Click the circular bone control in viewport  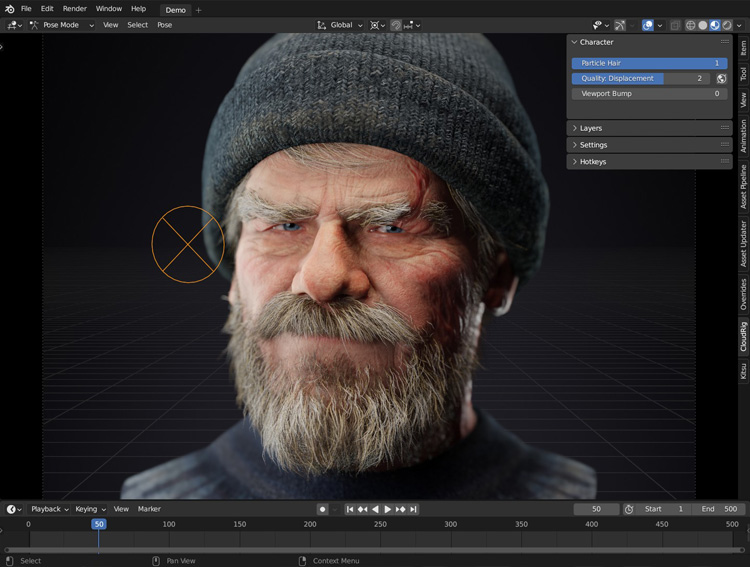[188, 244]
